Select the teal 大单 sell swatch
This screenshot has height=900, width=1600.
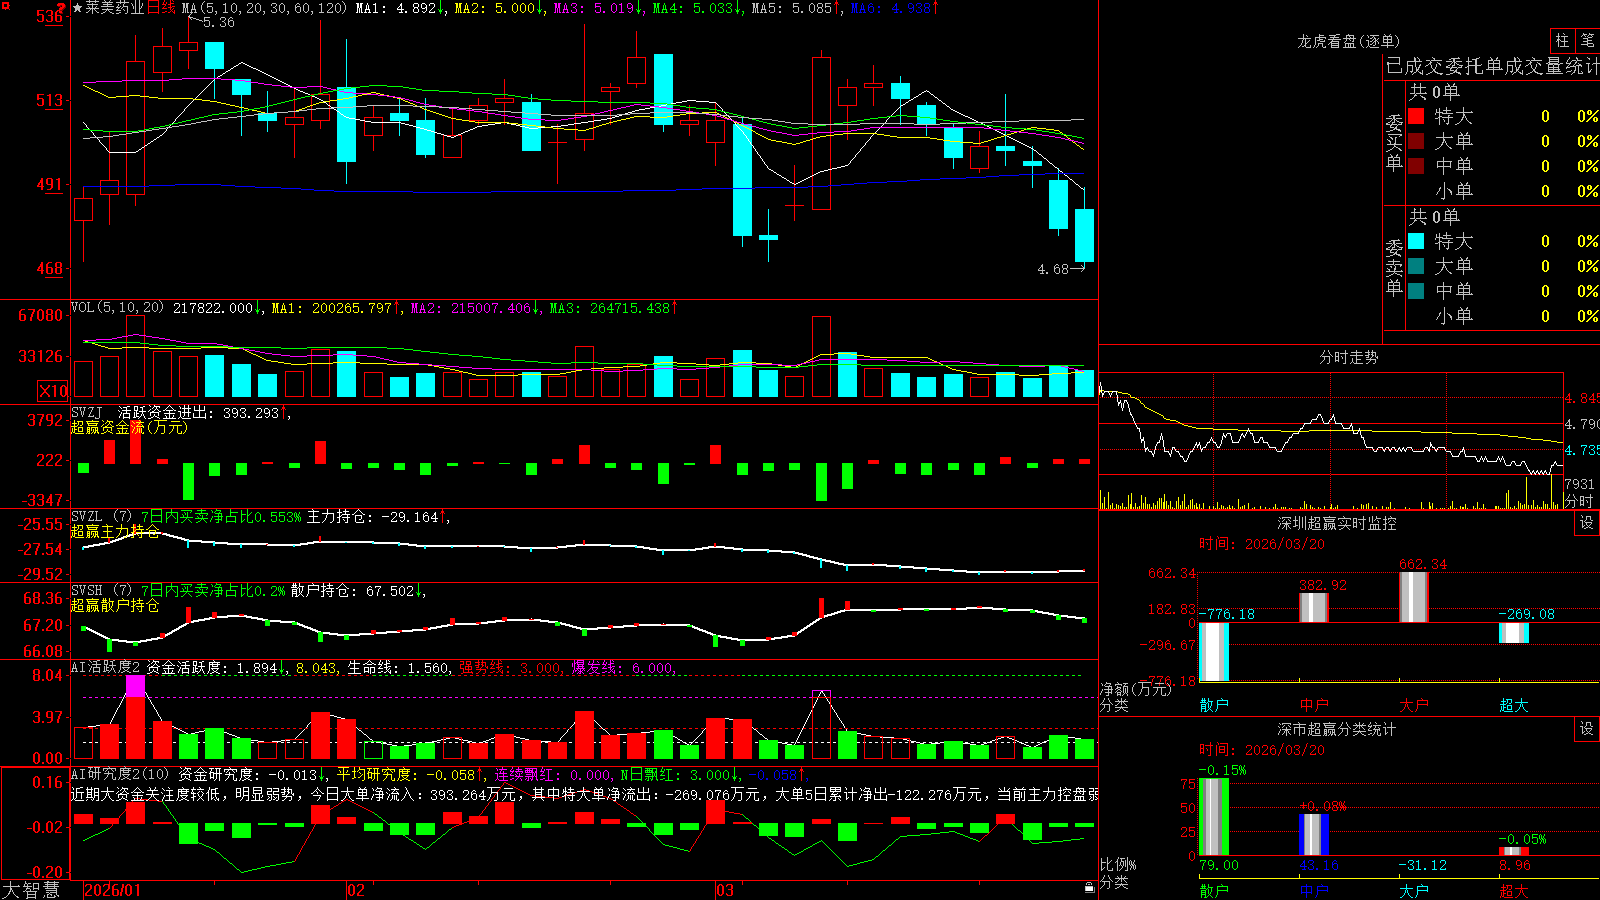coord(1416,266)
